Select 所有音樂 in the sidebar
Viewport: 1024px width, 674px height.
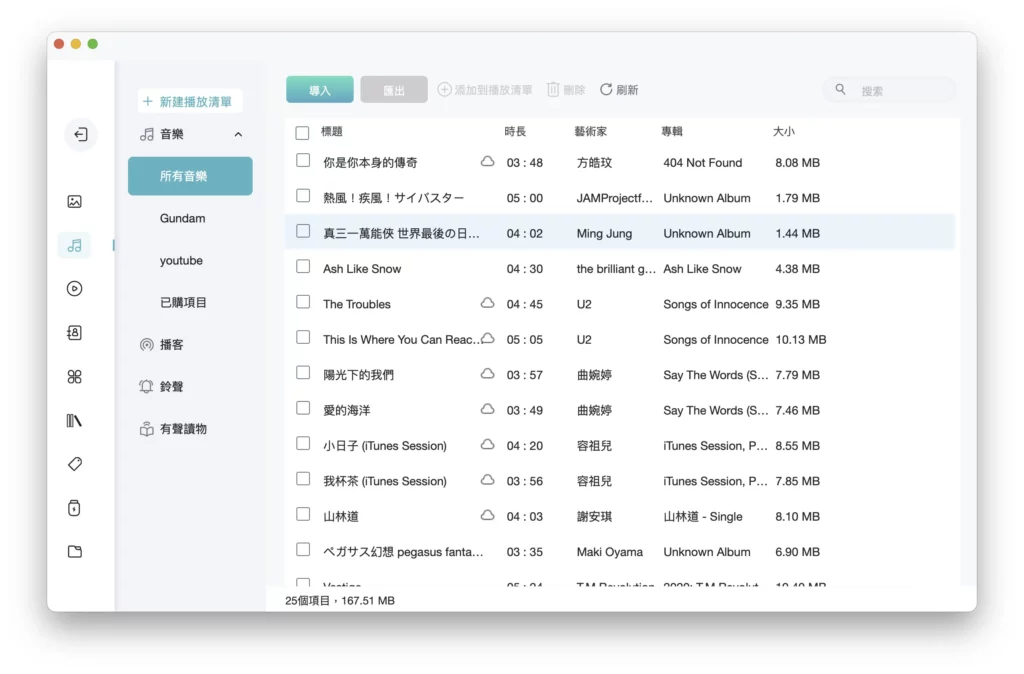coord(190,176)
